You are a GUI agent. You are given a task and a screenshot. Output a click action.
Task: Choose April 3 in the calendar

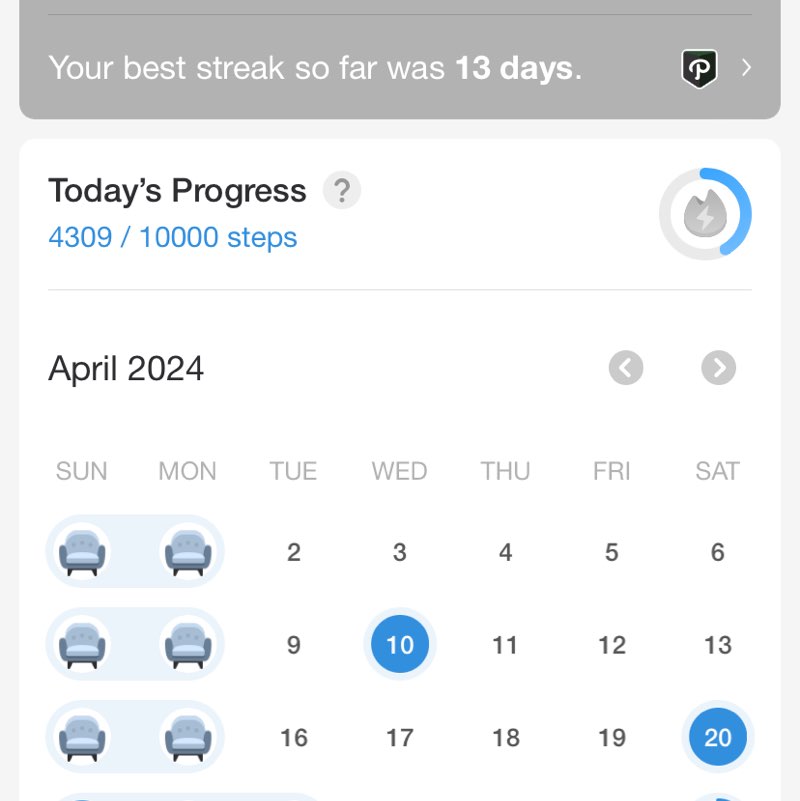(x=400, y=552)
